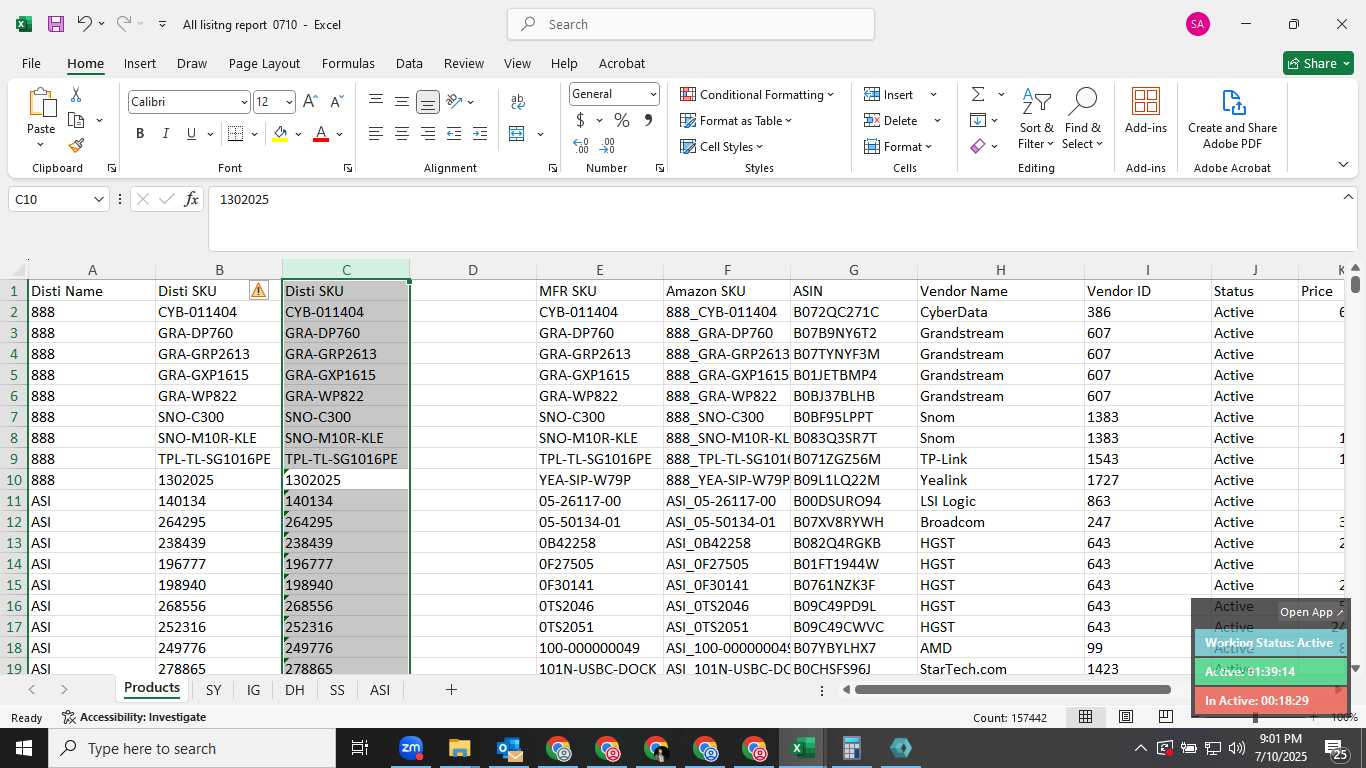Click the Search box in title bar
1366x768 pixels.
pos(691,24)
